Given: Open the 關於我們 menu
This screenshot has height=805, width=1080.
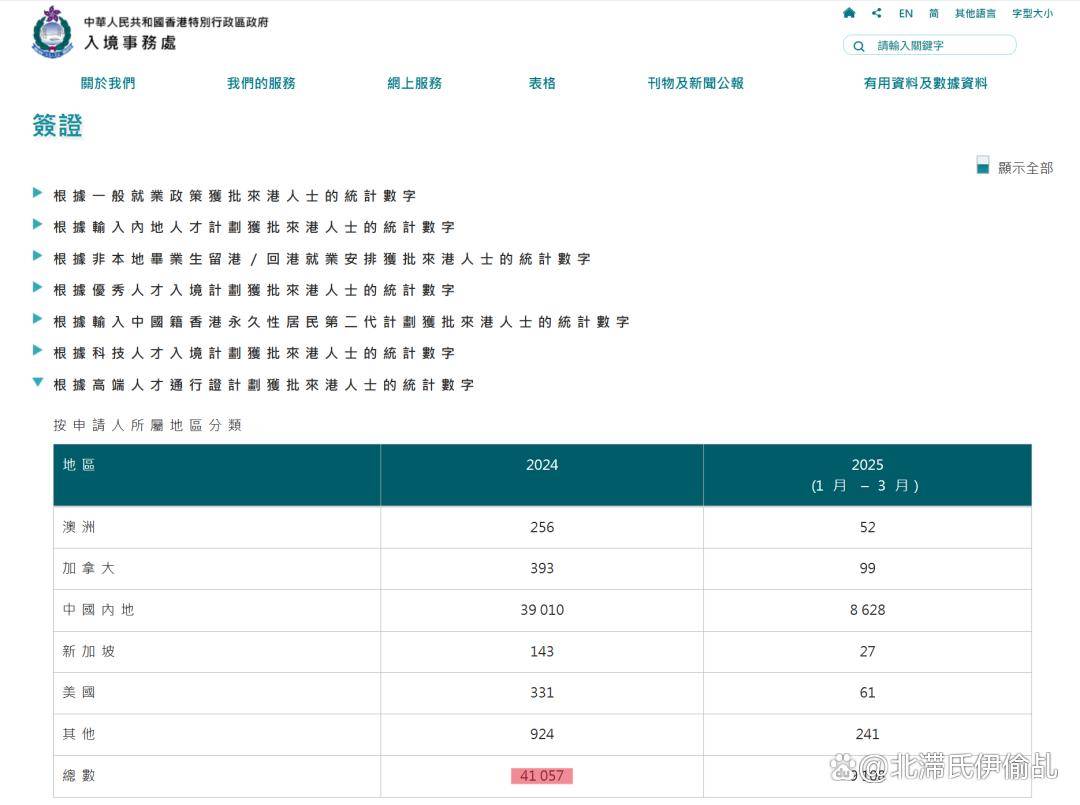Looking at the screenshot, I should pyautogui.click(x=108, y=84).
